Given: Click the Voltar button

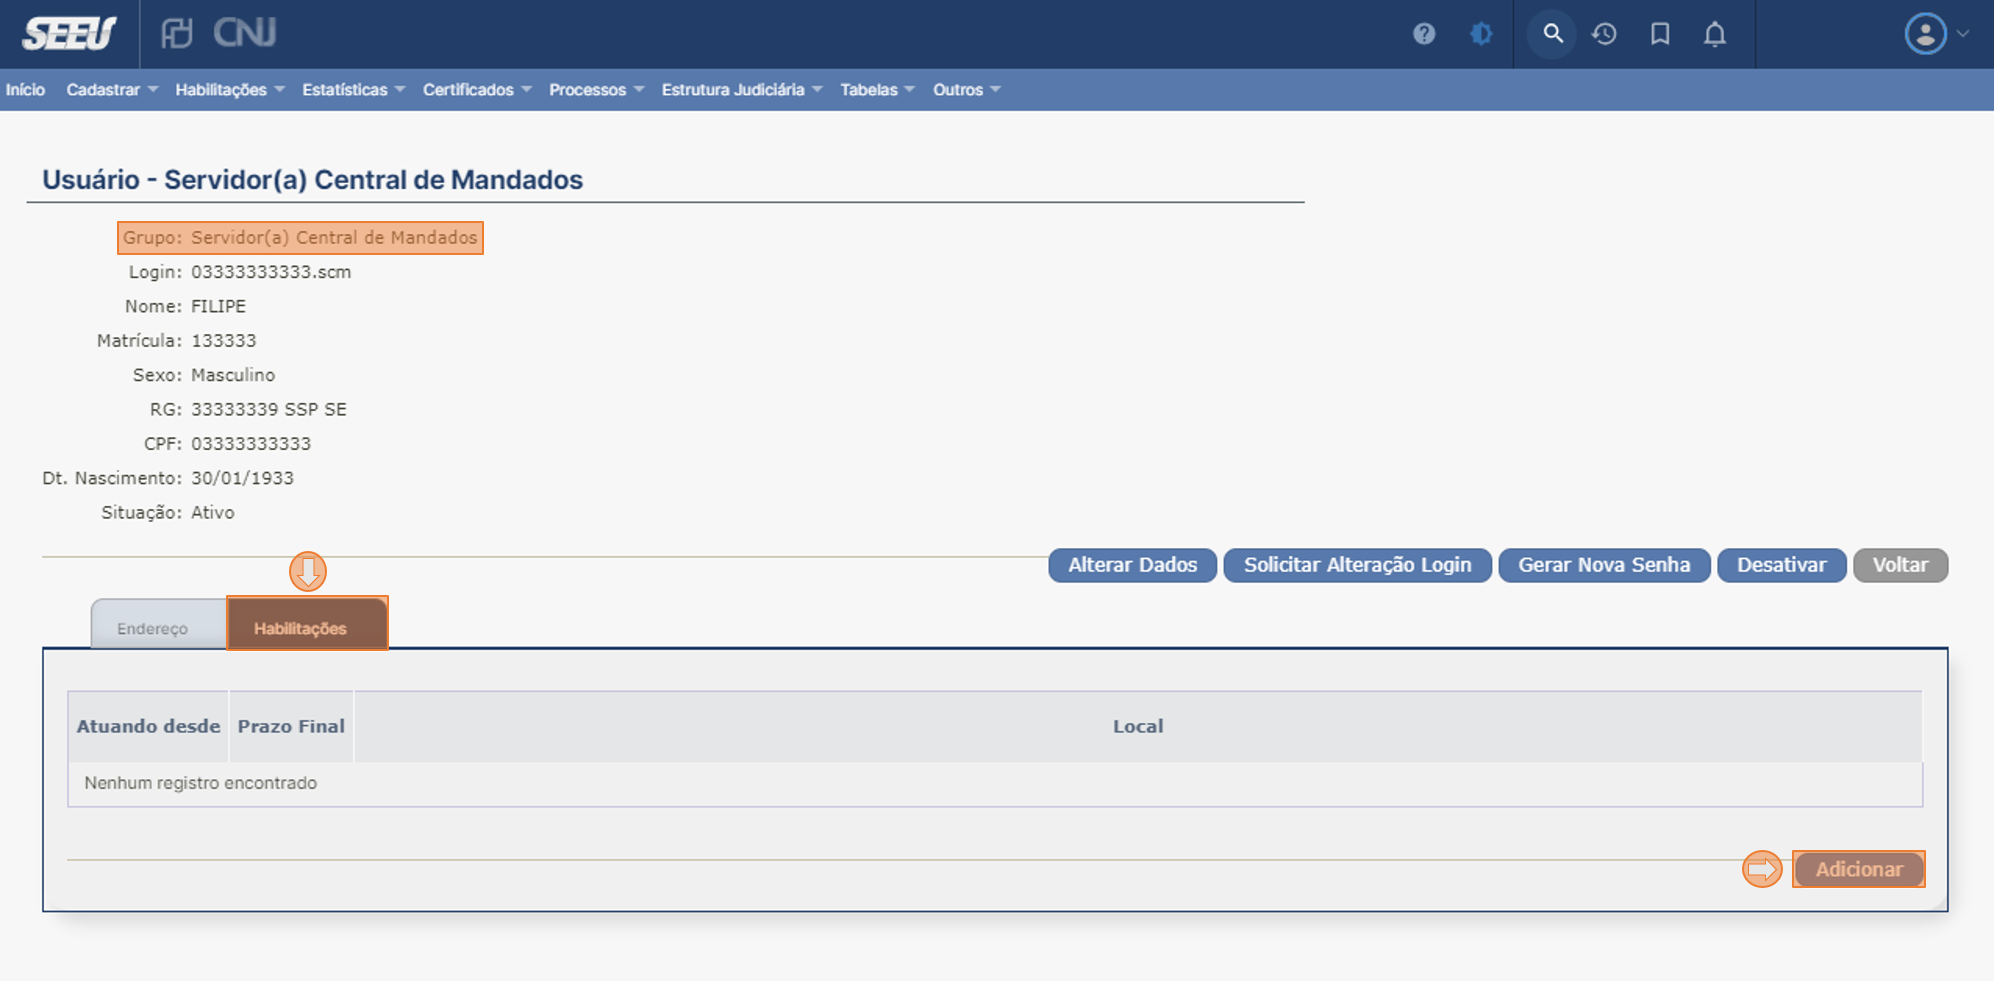Looking at the screenshot, I should point(1900,565).
